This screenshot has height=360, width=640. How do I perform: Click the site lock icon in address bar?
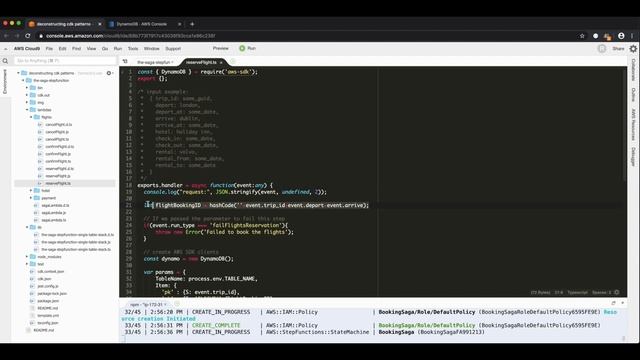click(x=41, y=36)
